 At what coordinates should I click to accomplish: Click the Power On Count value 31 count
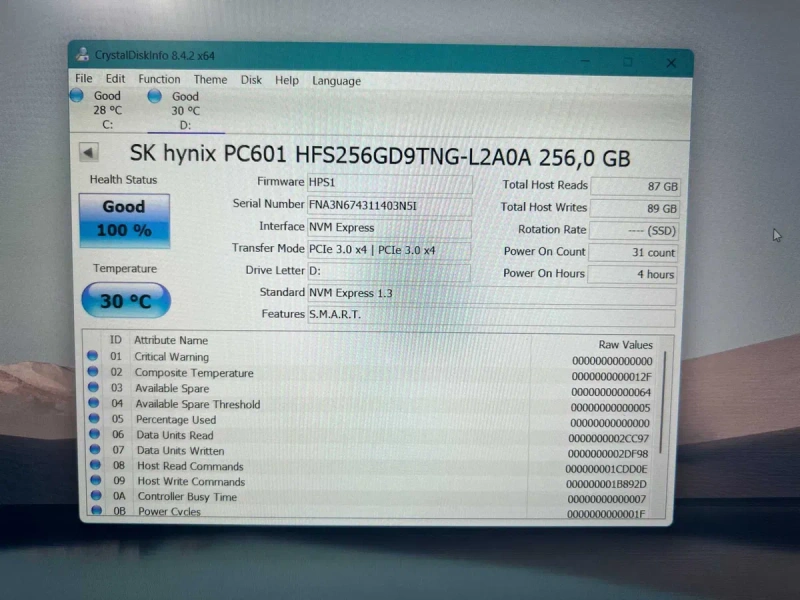point(633,253)
